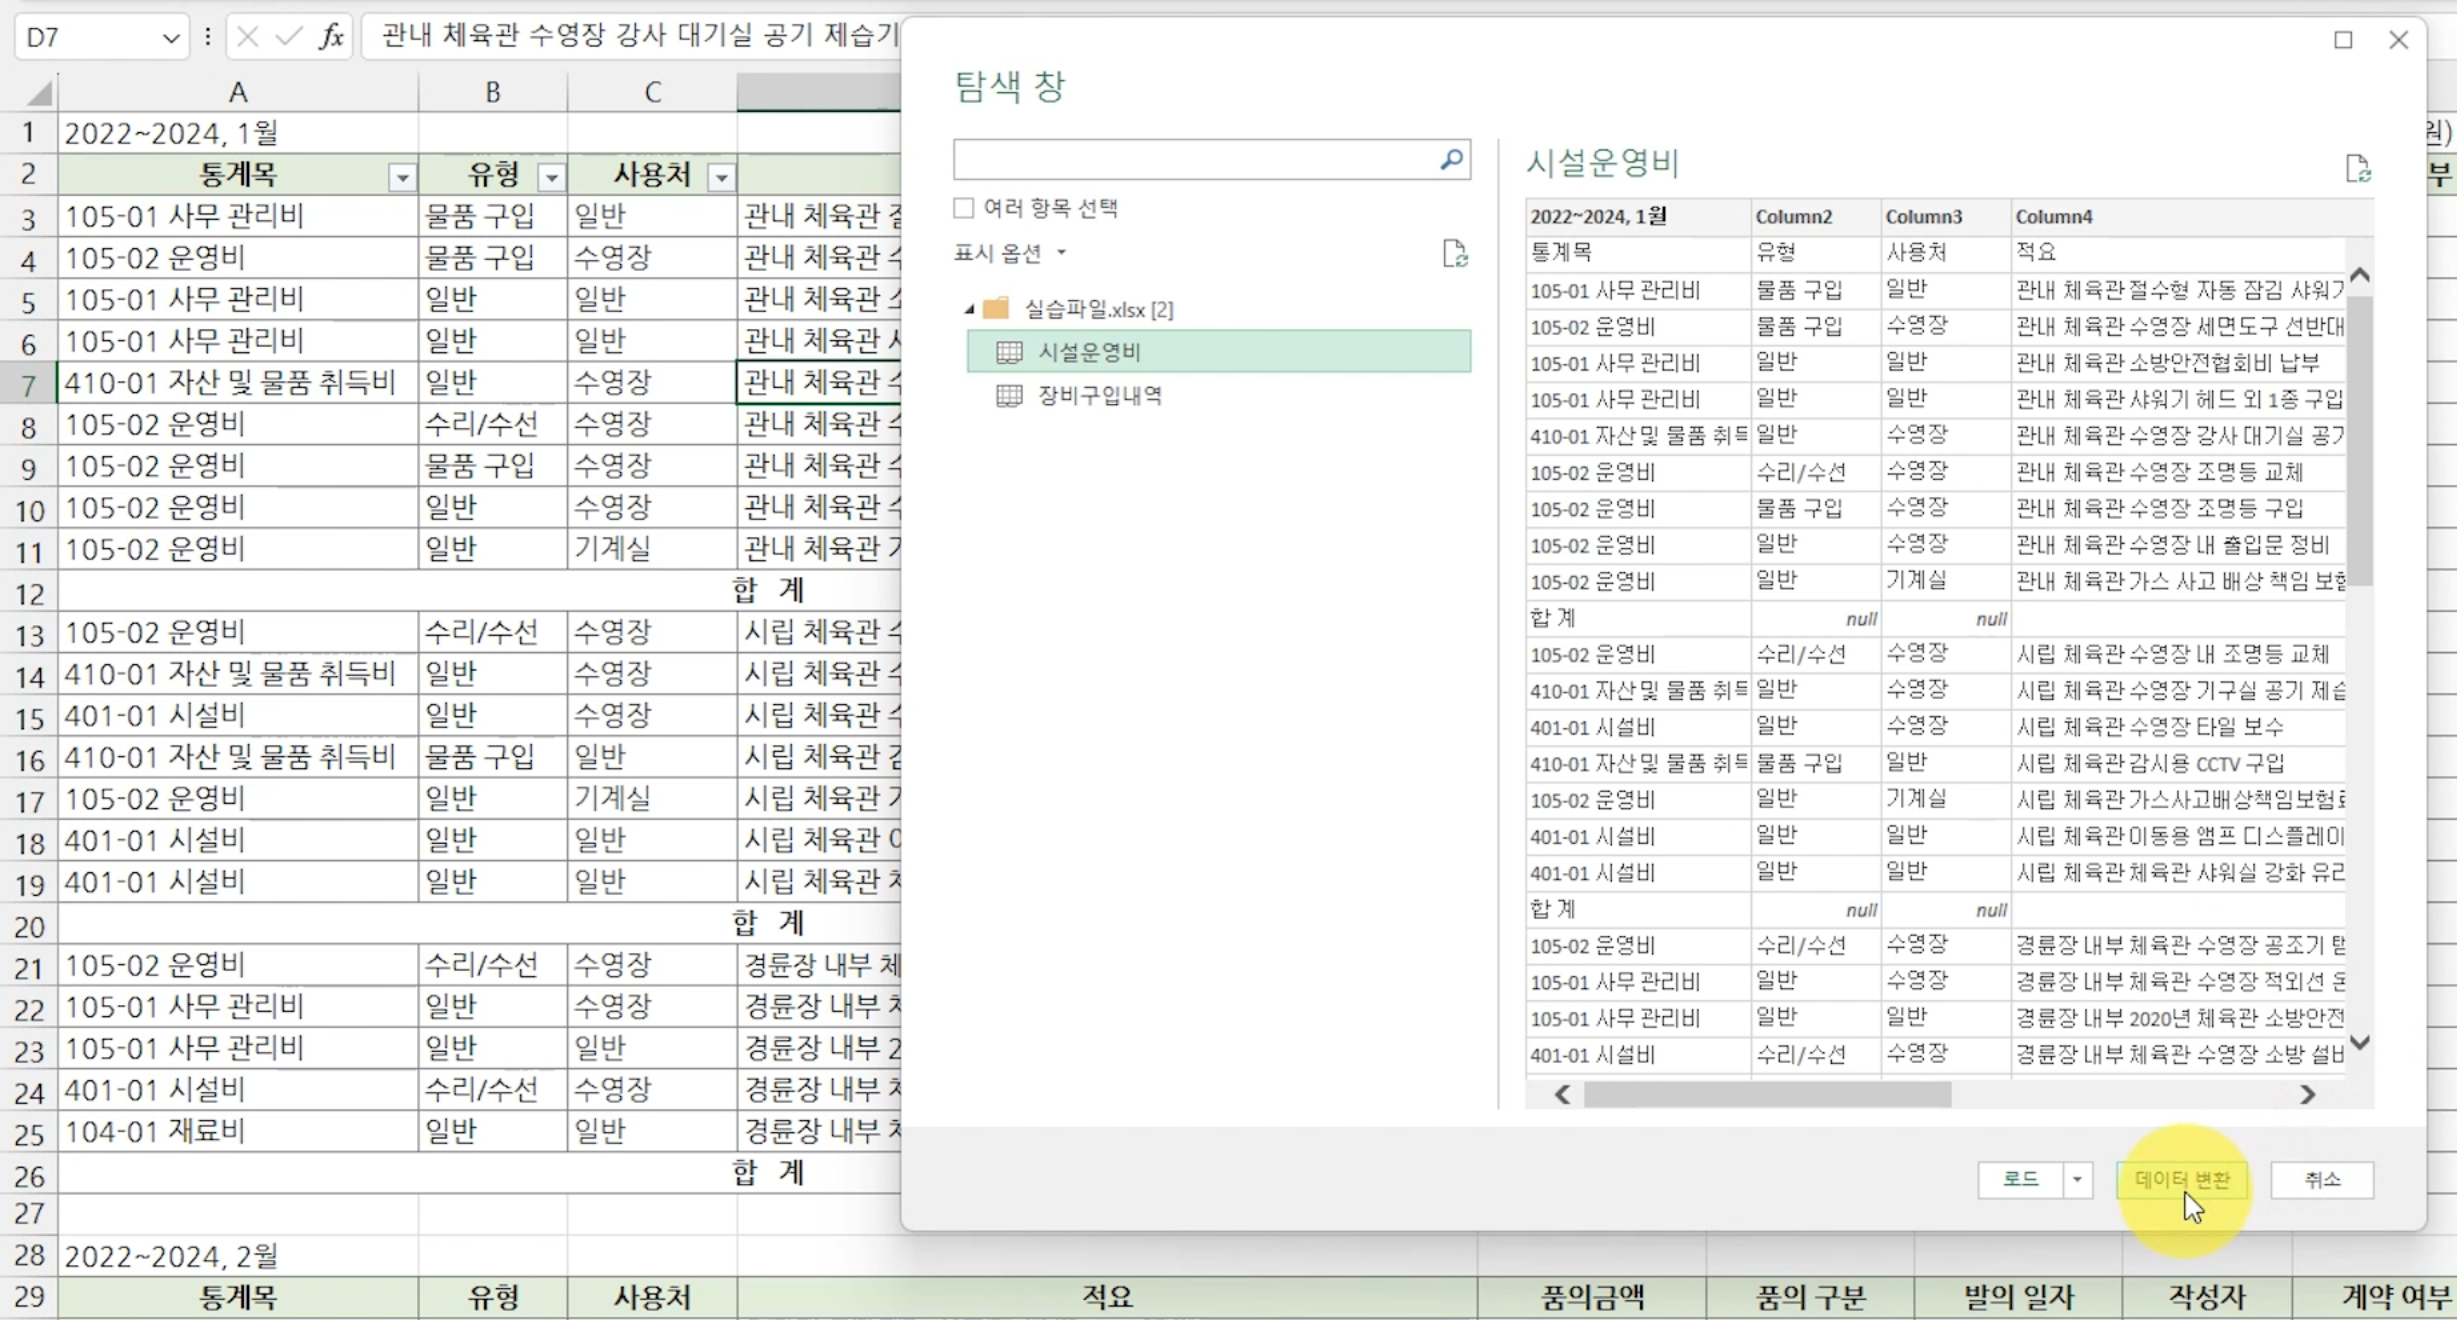Click the refresh icon beside 표시 옵션

pos(1454,254)
